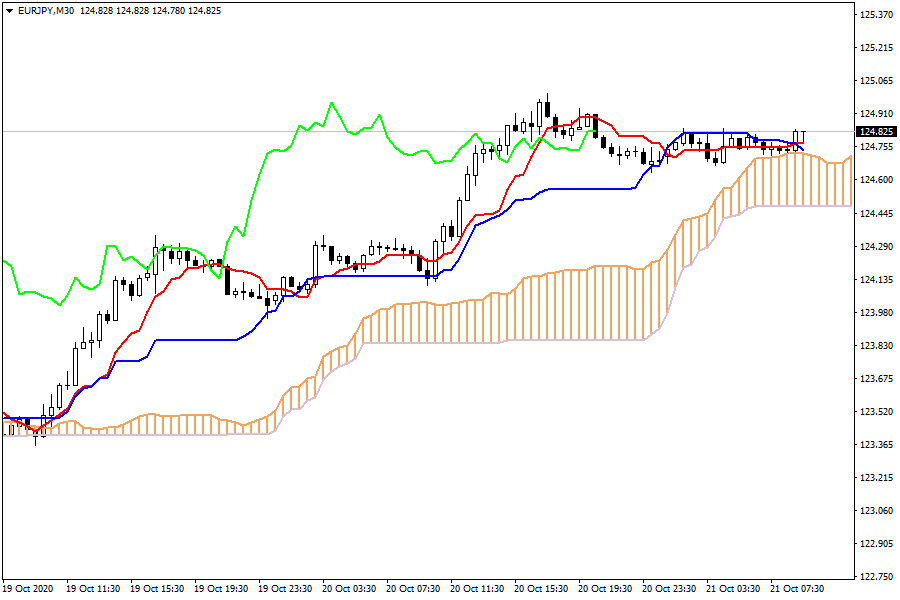Image resolution: width=900 pixels, height=600 pixels.
Task: Click the 125.065 level on price scale
Action: point(876,81)
